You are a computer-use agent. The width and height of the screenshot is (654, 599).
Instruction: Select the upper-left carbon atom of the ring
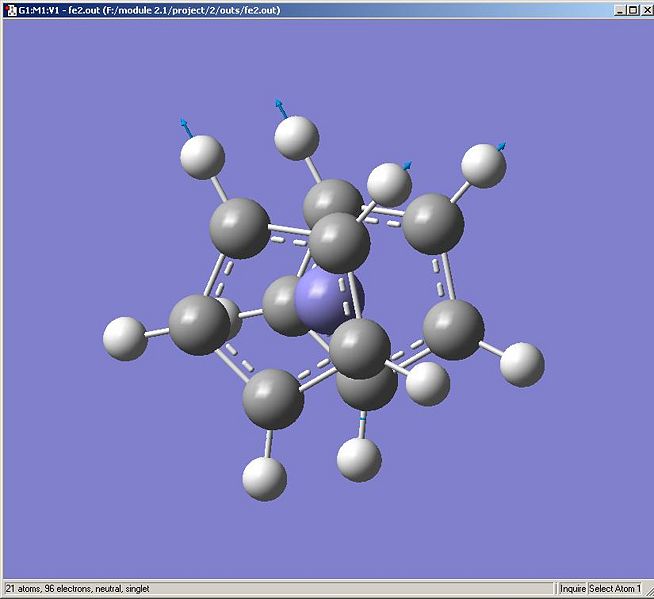[x=240, y=228]
